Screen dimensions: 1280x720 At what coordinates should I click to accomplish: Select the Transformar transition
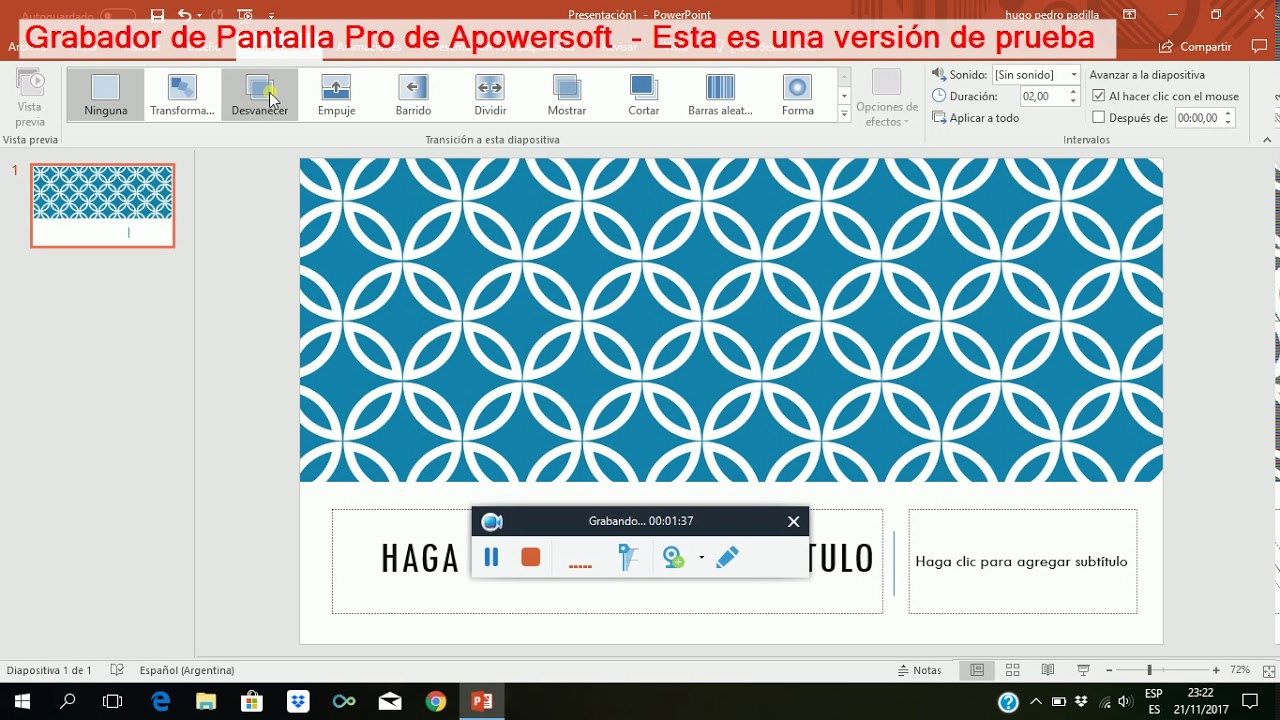click(182, 95)
